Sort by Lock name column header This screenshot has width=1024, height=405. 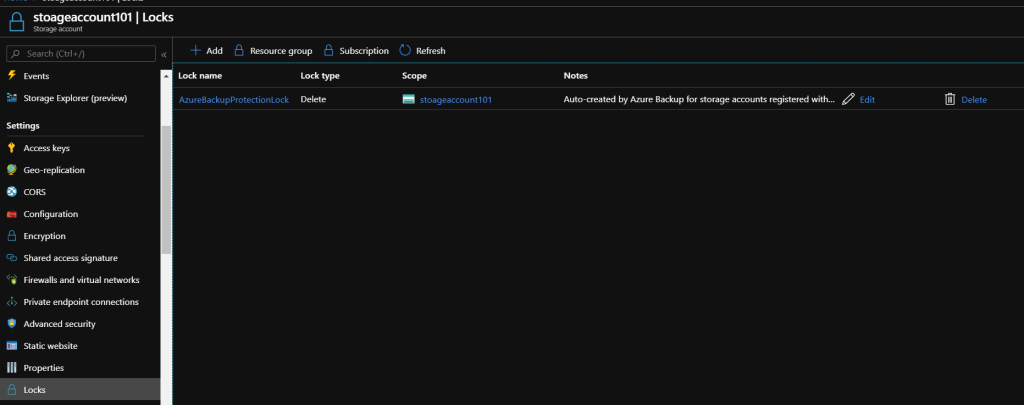(207, 75)
